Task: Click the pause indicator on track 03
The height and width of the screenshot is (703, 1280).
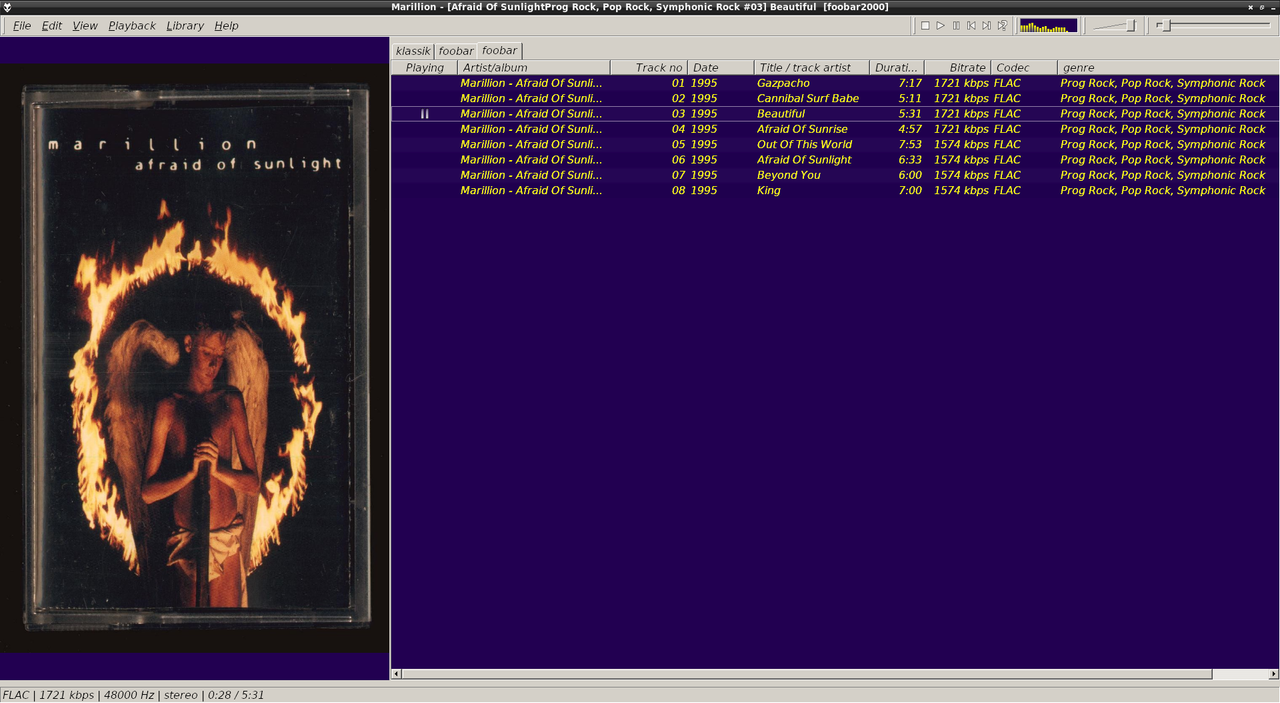Action: 425,114
